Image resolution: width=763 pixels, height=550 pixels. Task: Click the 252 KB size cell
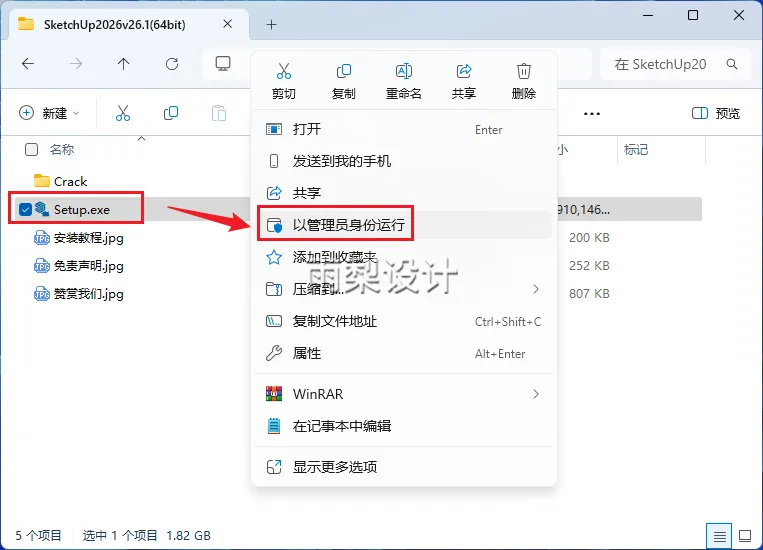pos(589,266)
